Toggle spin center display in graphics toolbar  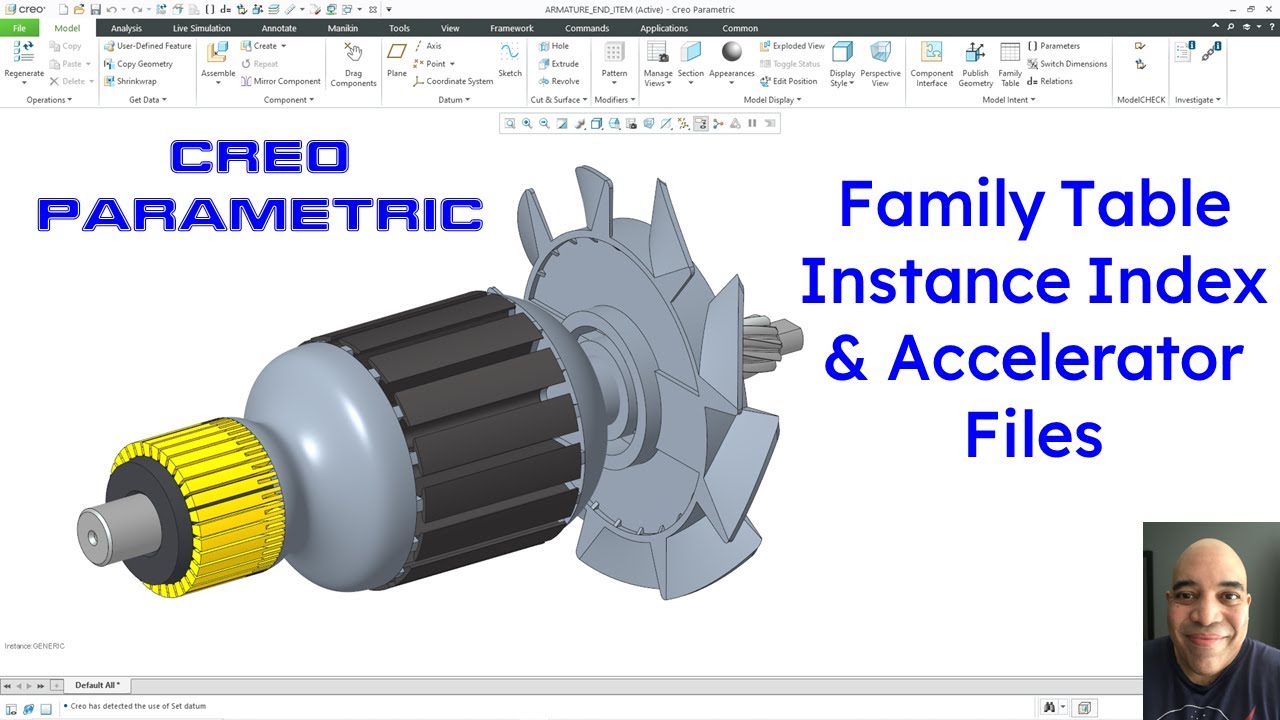pos(717,123)
